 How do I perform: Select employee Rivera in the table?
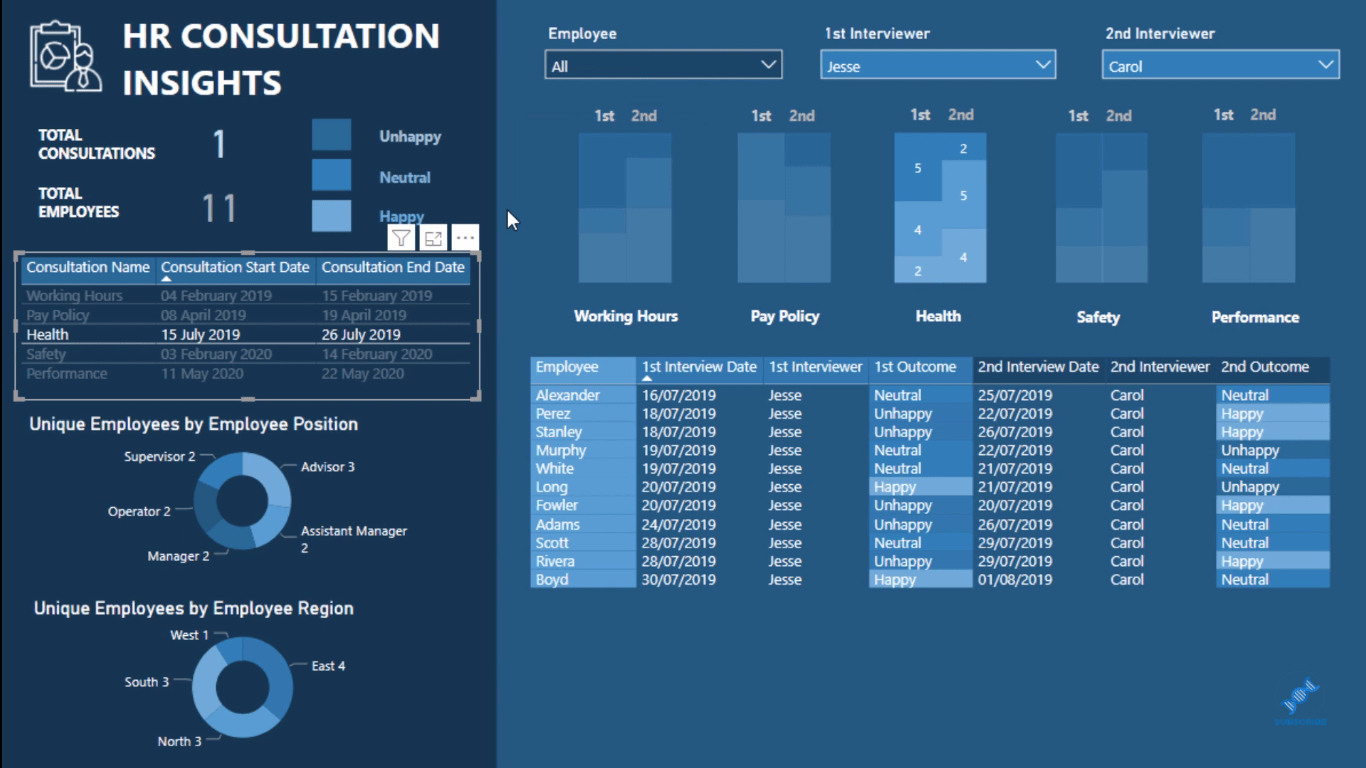pyautogui.click(x=583, y=561)
